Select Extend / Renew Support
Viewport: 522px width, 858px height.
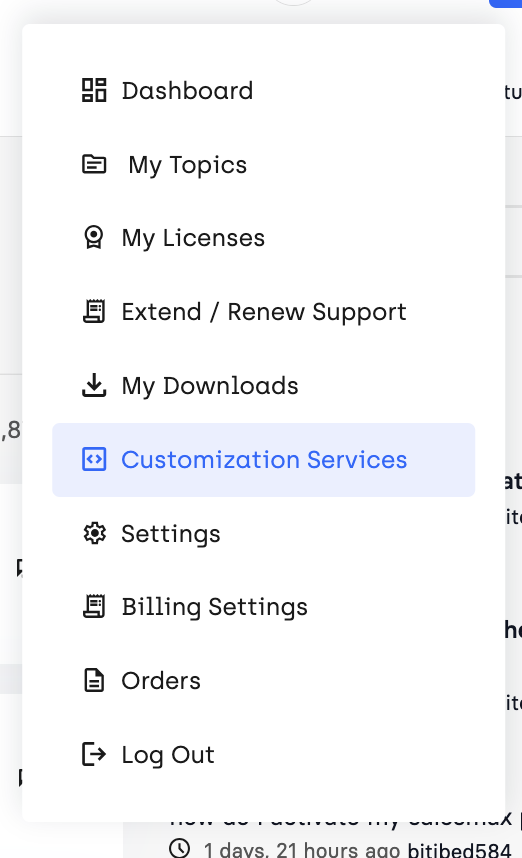point(264,312)
